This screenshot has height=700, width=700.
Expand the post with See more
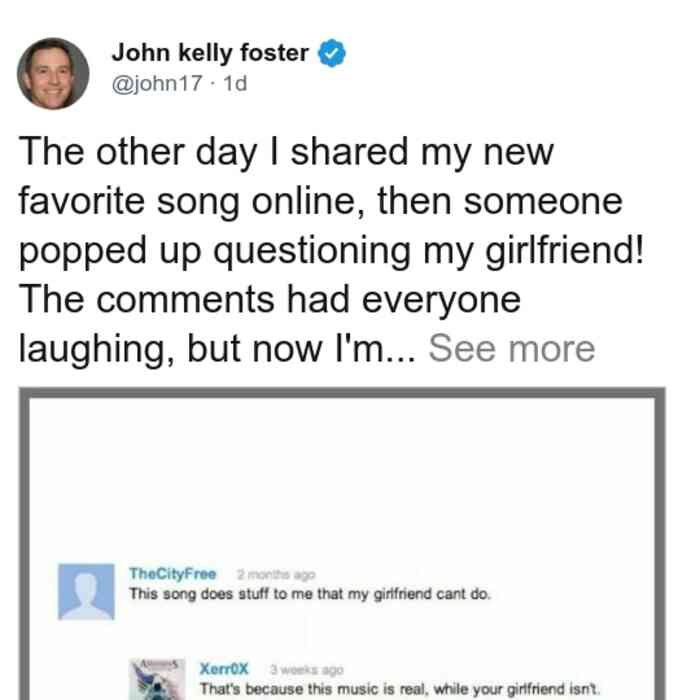click(x=512, y=349)
